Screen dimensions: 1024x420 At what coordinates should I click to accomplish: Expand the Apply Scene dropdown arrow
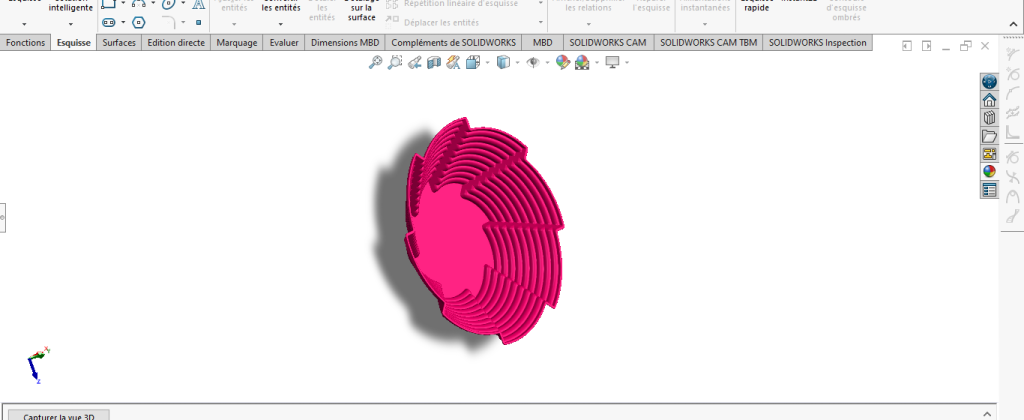pyautogui.click(x=596, y=63)
